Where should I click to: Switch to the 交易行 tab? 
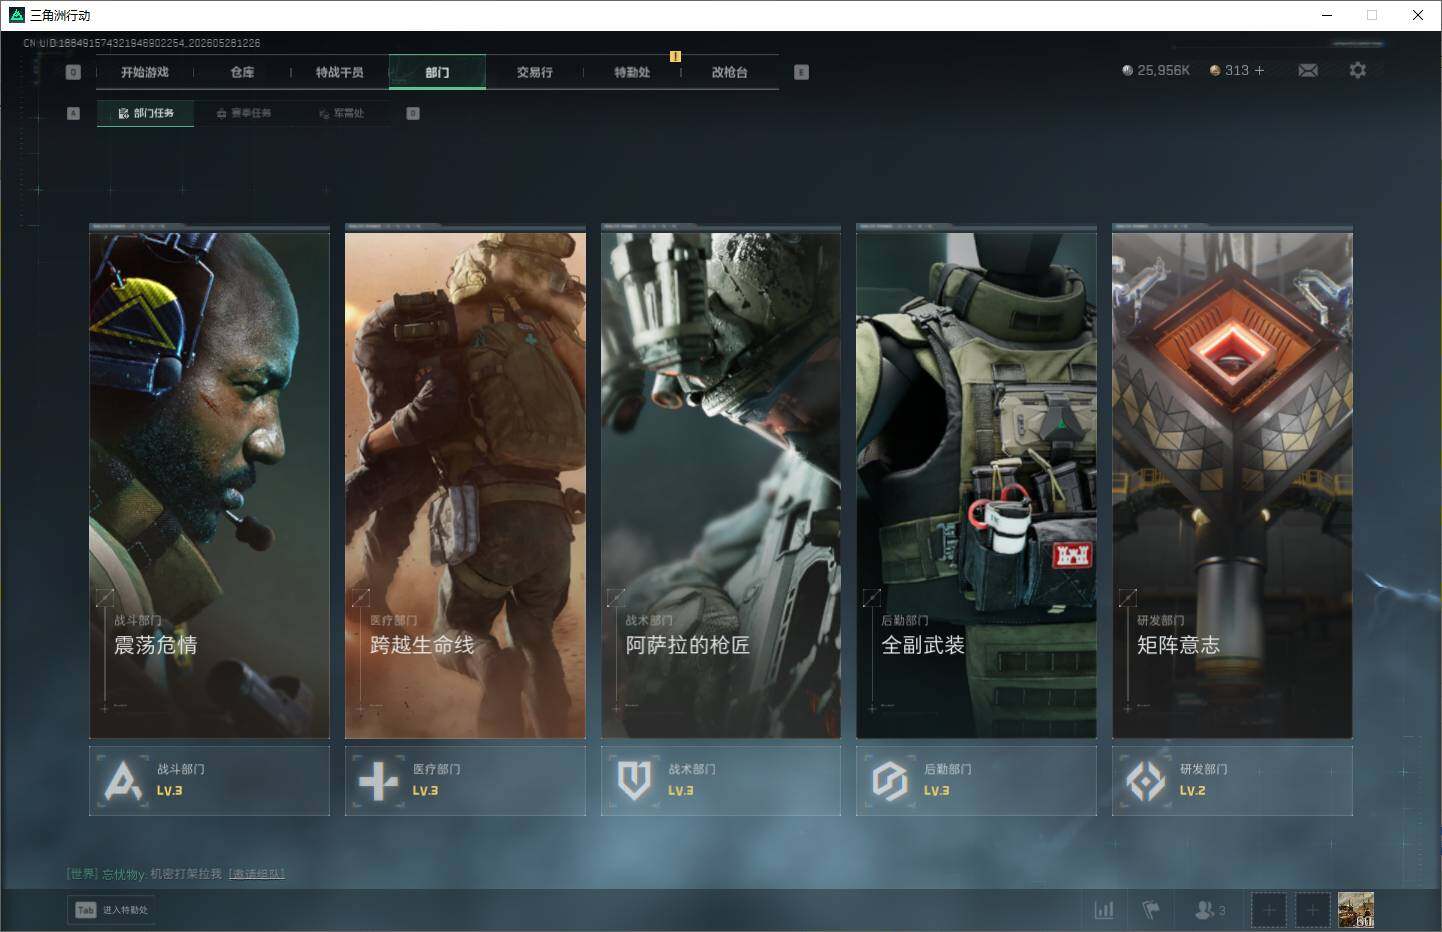pos(535,72)
